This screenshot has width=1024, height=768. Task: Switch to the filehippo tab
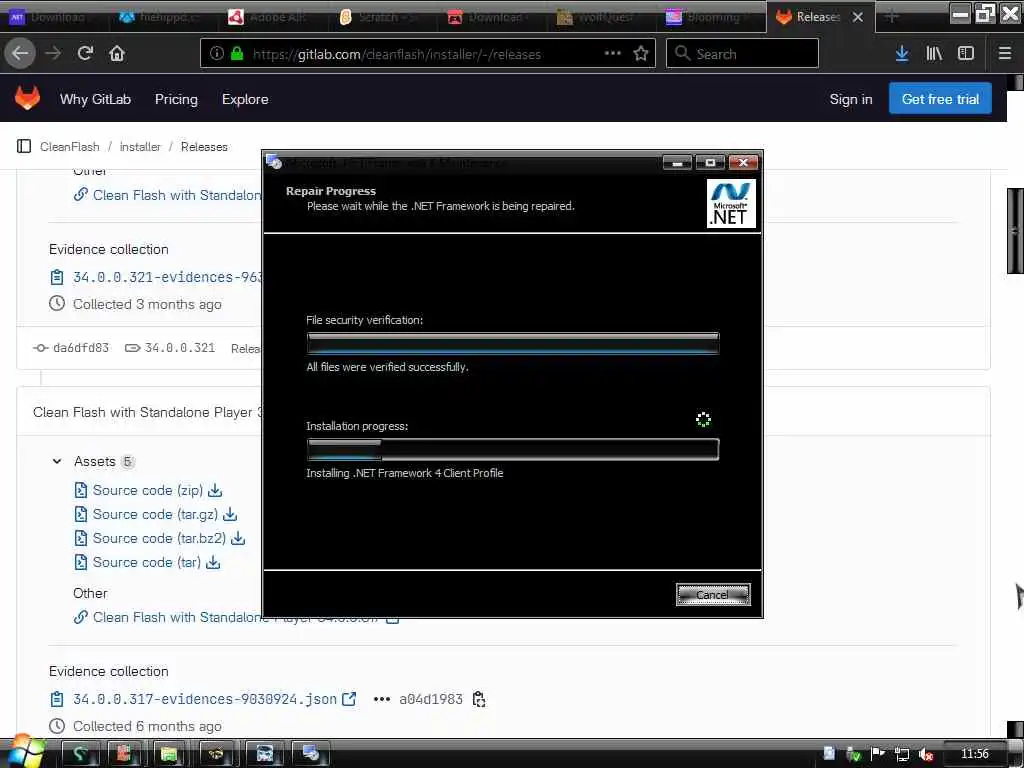162,17
